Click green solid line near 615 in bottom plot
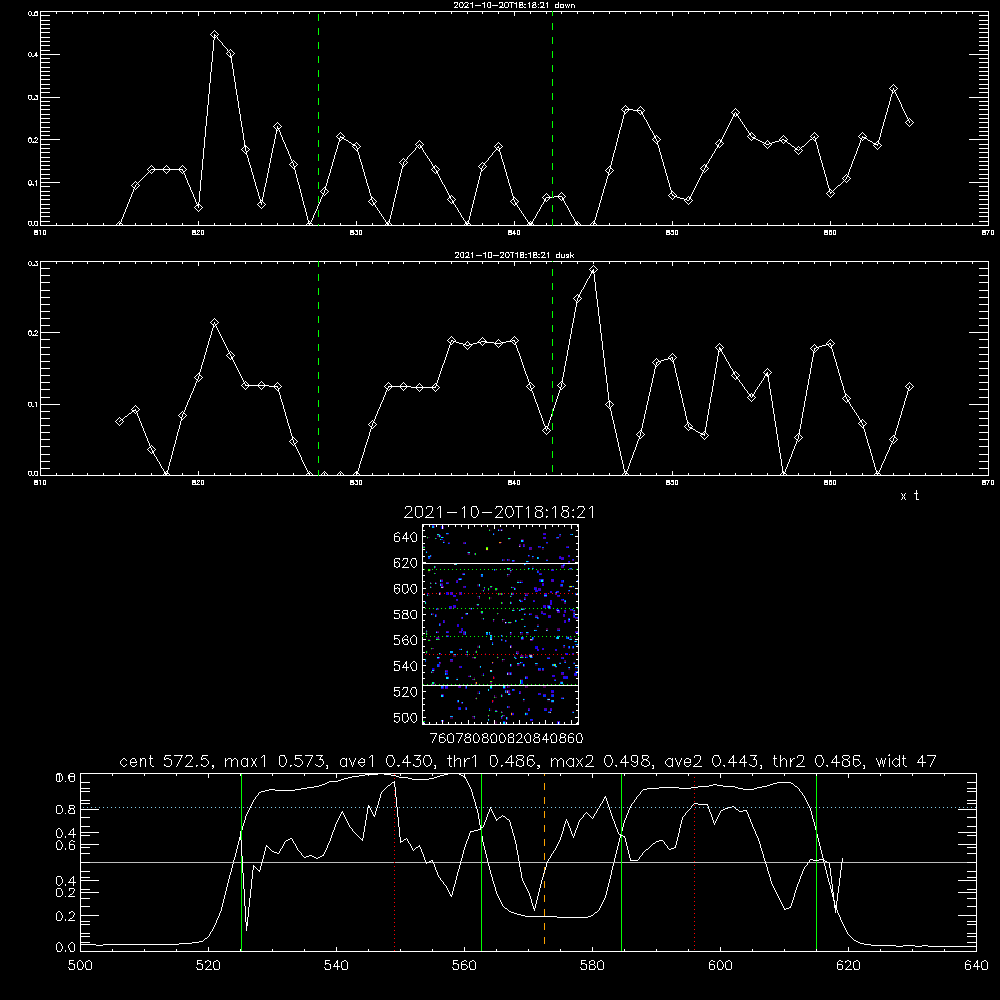This screenshot has width=1000, height=1000. 816,861
